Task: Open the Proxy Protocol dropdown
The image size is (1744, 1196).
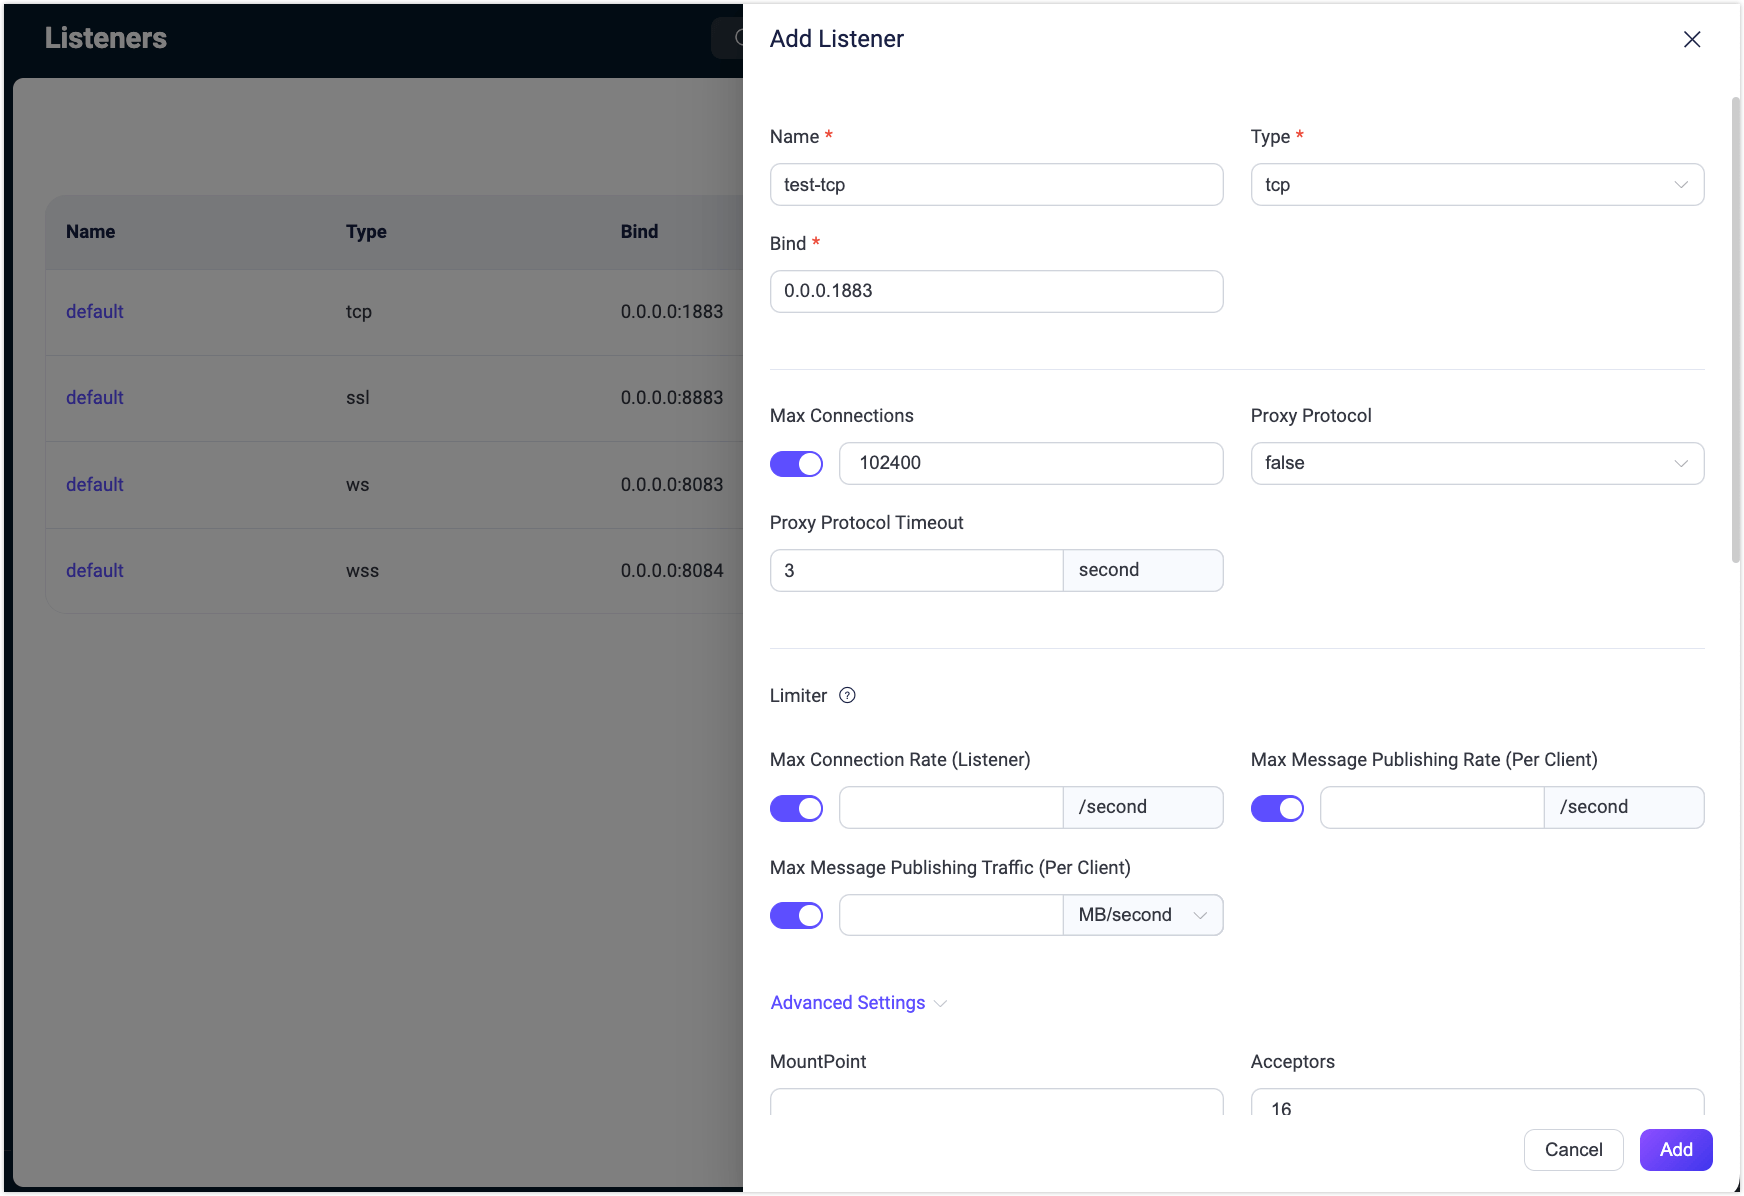Action: tap(1476, 464)
